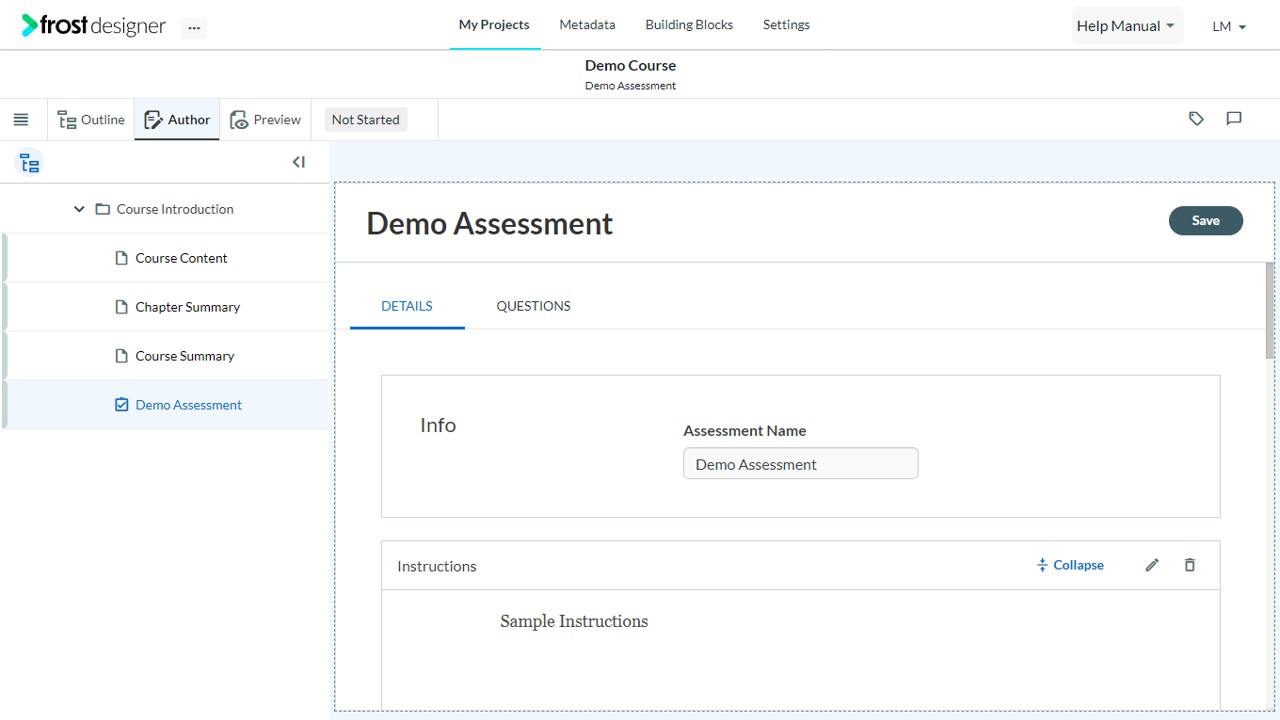Viewport: 1280px width, 720px height.
Task: Click the Not Started status badge
Action: pos(365,120)
